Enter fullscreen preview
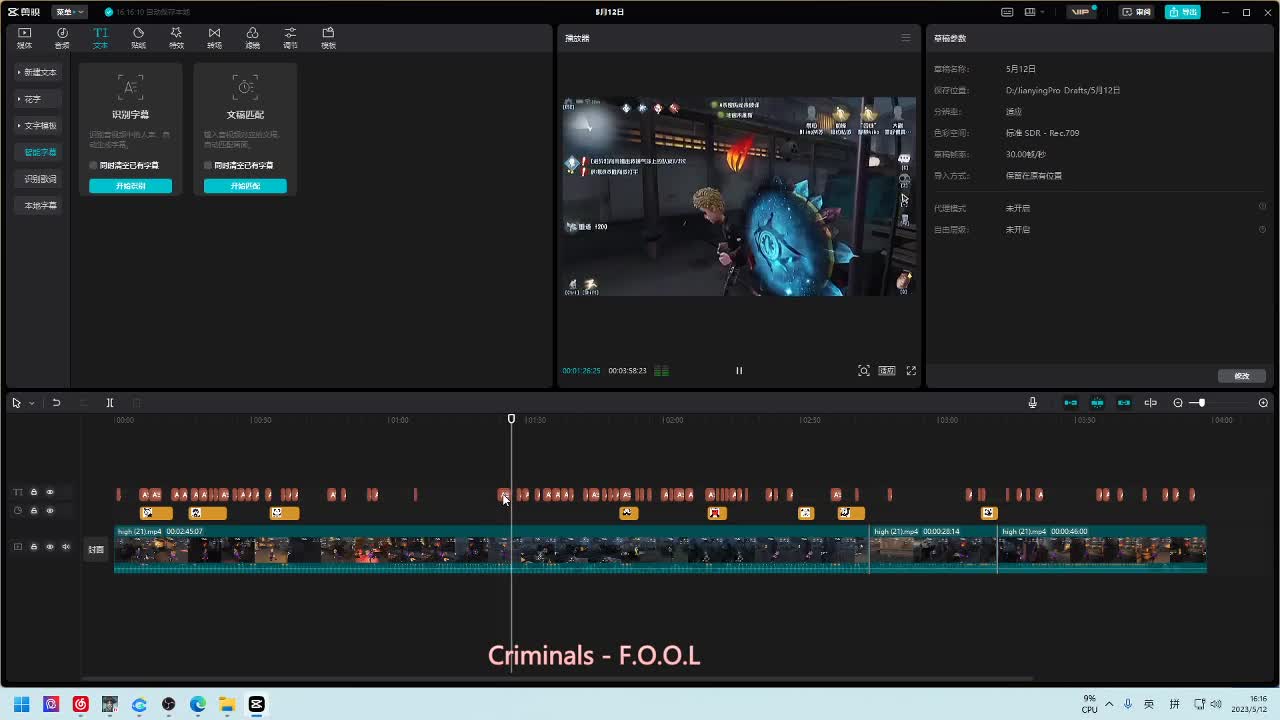 [911, 371]
